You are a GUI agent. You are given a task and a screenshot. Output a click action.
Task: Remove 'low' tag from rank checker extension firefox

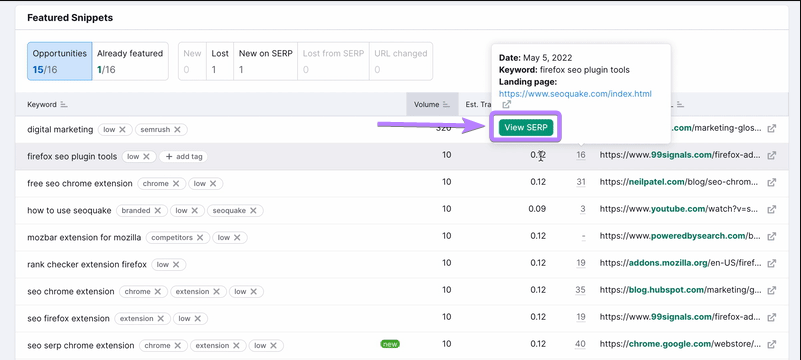point(176,265)
